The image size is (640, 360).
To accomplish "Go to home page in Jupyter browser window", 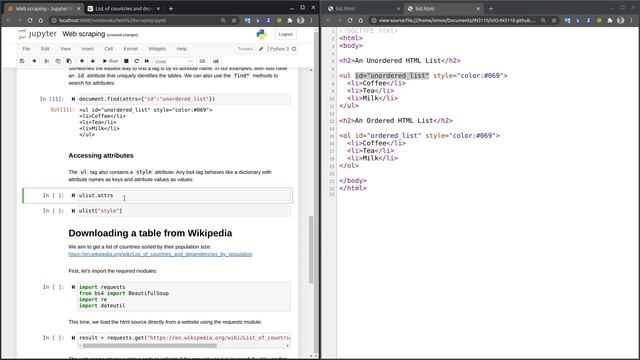I will click(x=40, y=20).
